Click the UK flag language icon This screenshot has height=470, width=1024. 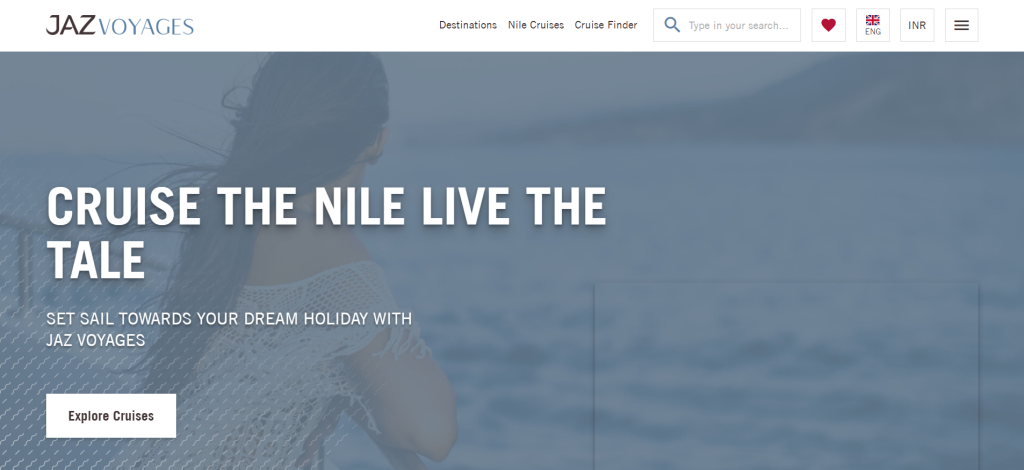pyautogui.click(x=872, y=20)
